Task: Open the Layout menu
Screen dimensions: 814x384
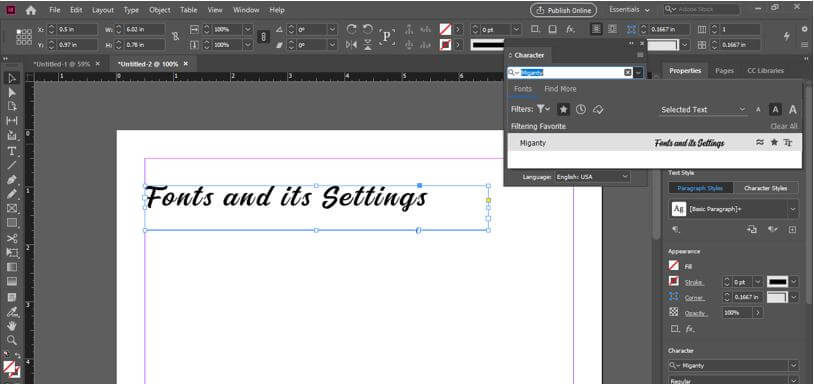Action: point(103,10)
